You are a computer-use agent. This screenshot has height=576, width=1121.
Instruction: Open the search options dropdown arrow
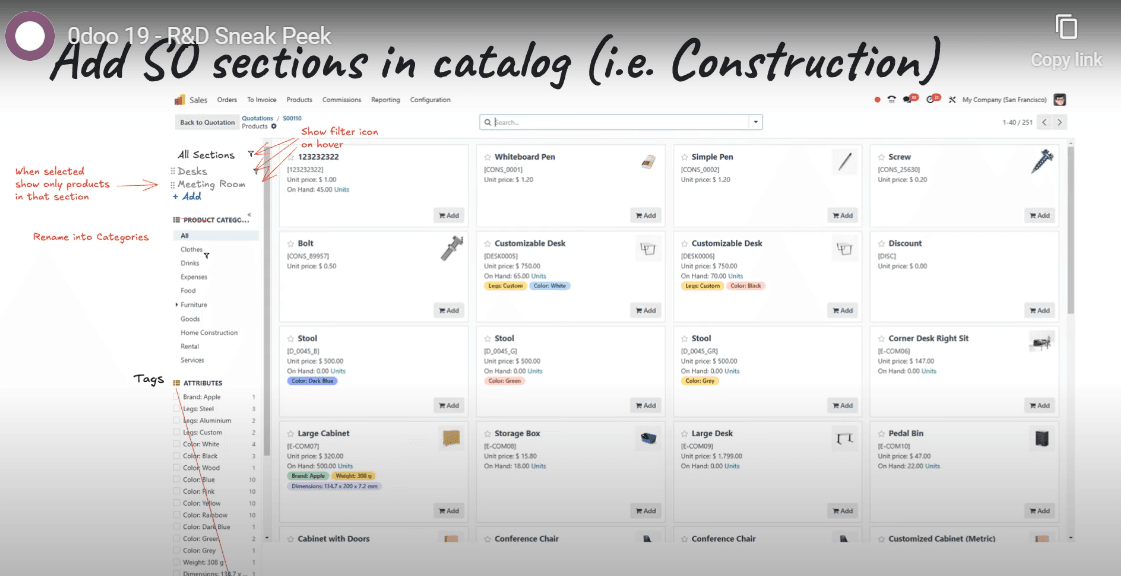(x=756, y=122)
